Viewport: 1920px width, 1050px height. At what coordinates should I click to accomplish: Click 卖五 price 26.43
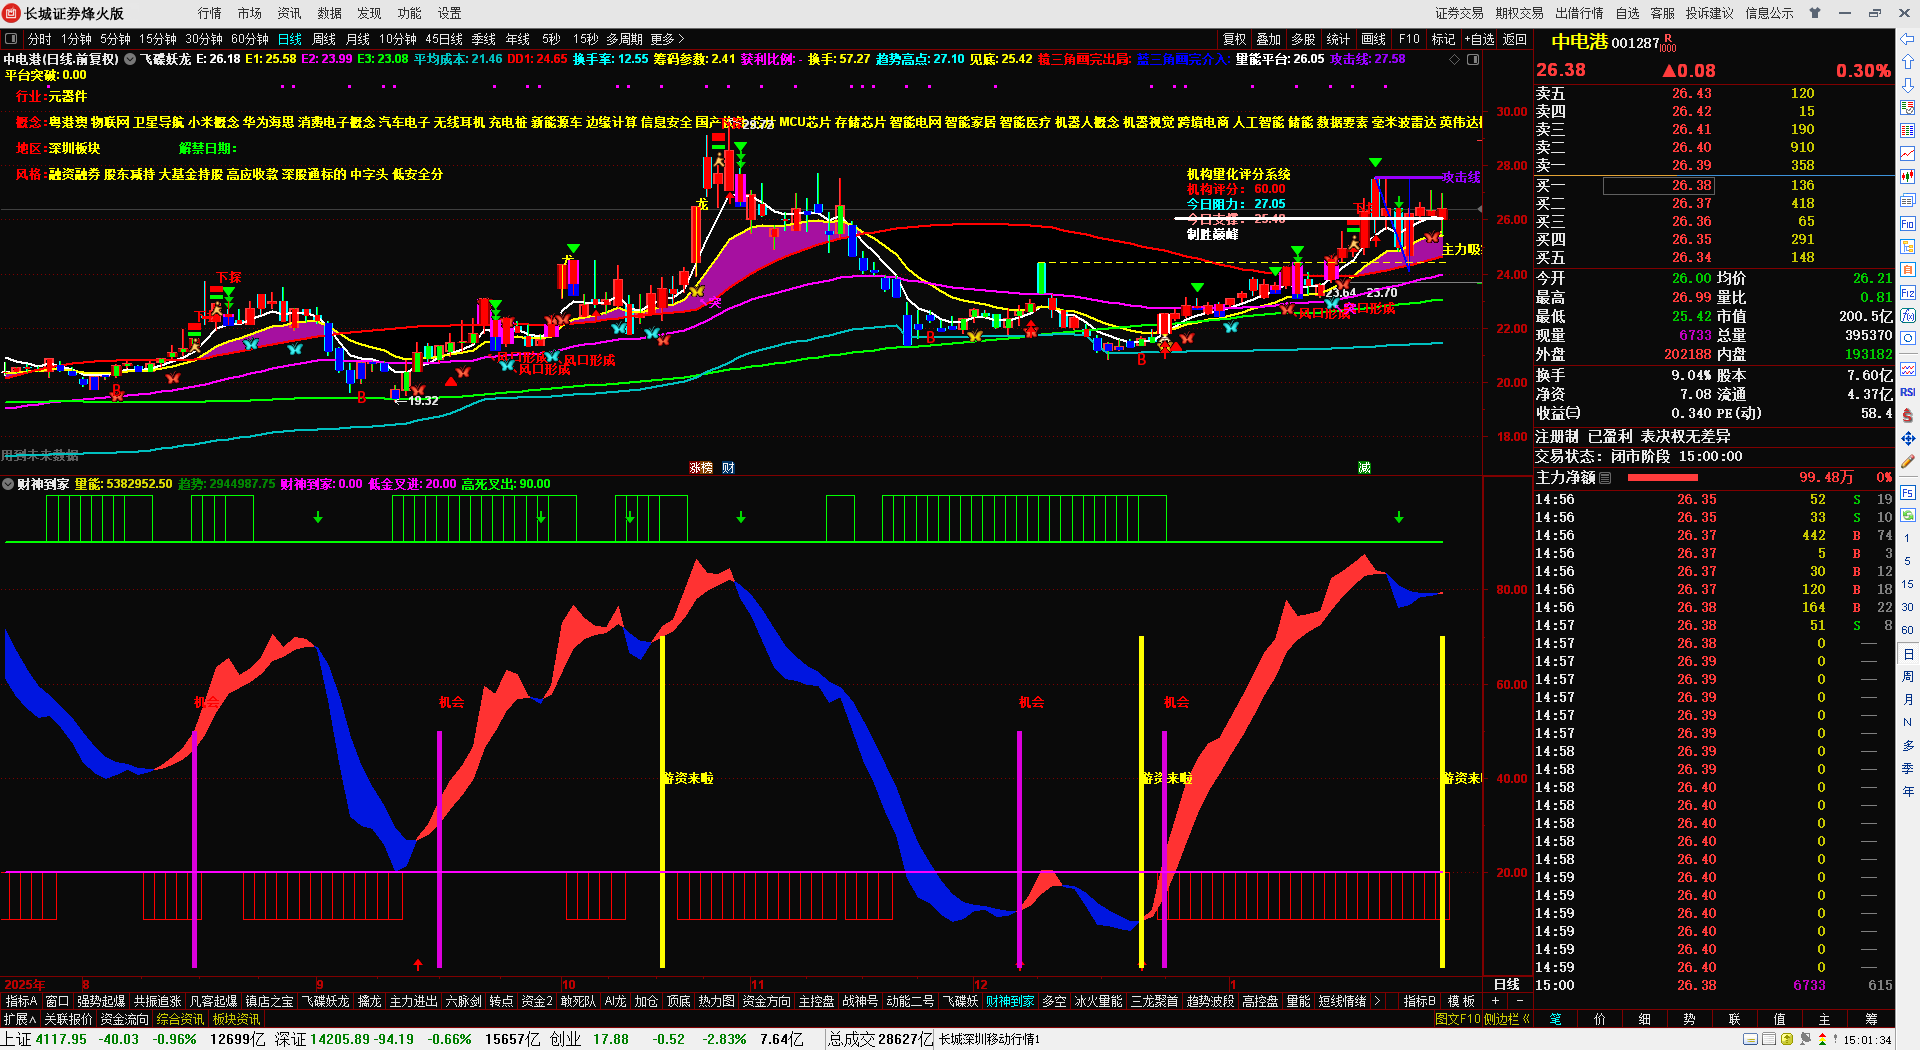pyautogui.click(x=1692, y=93)
